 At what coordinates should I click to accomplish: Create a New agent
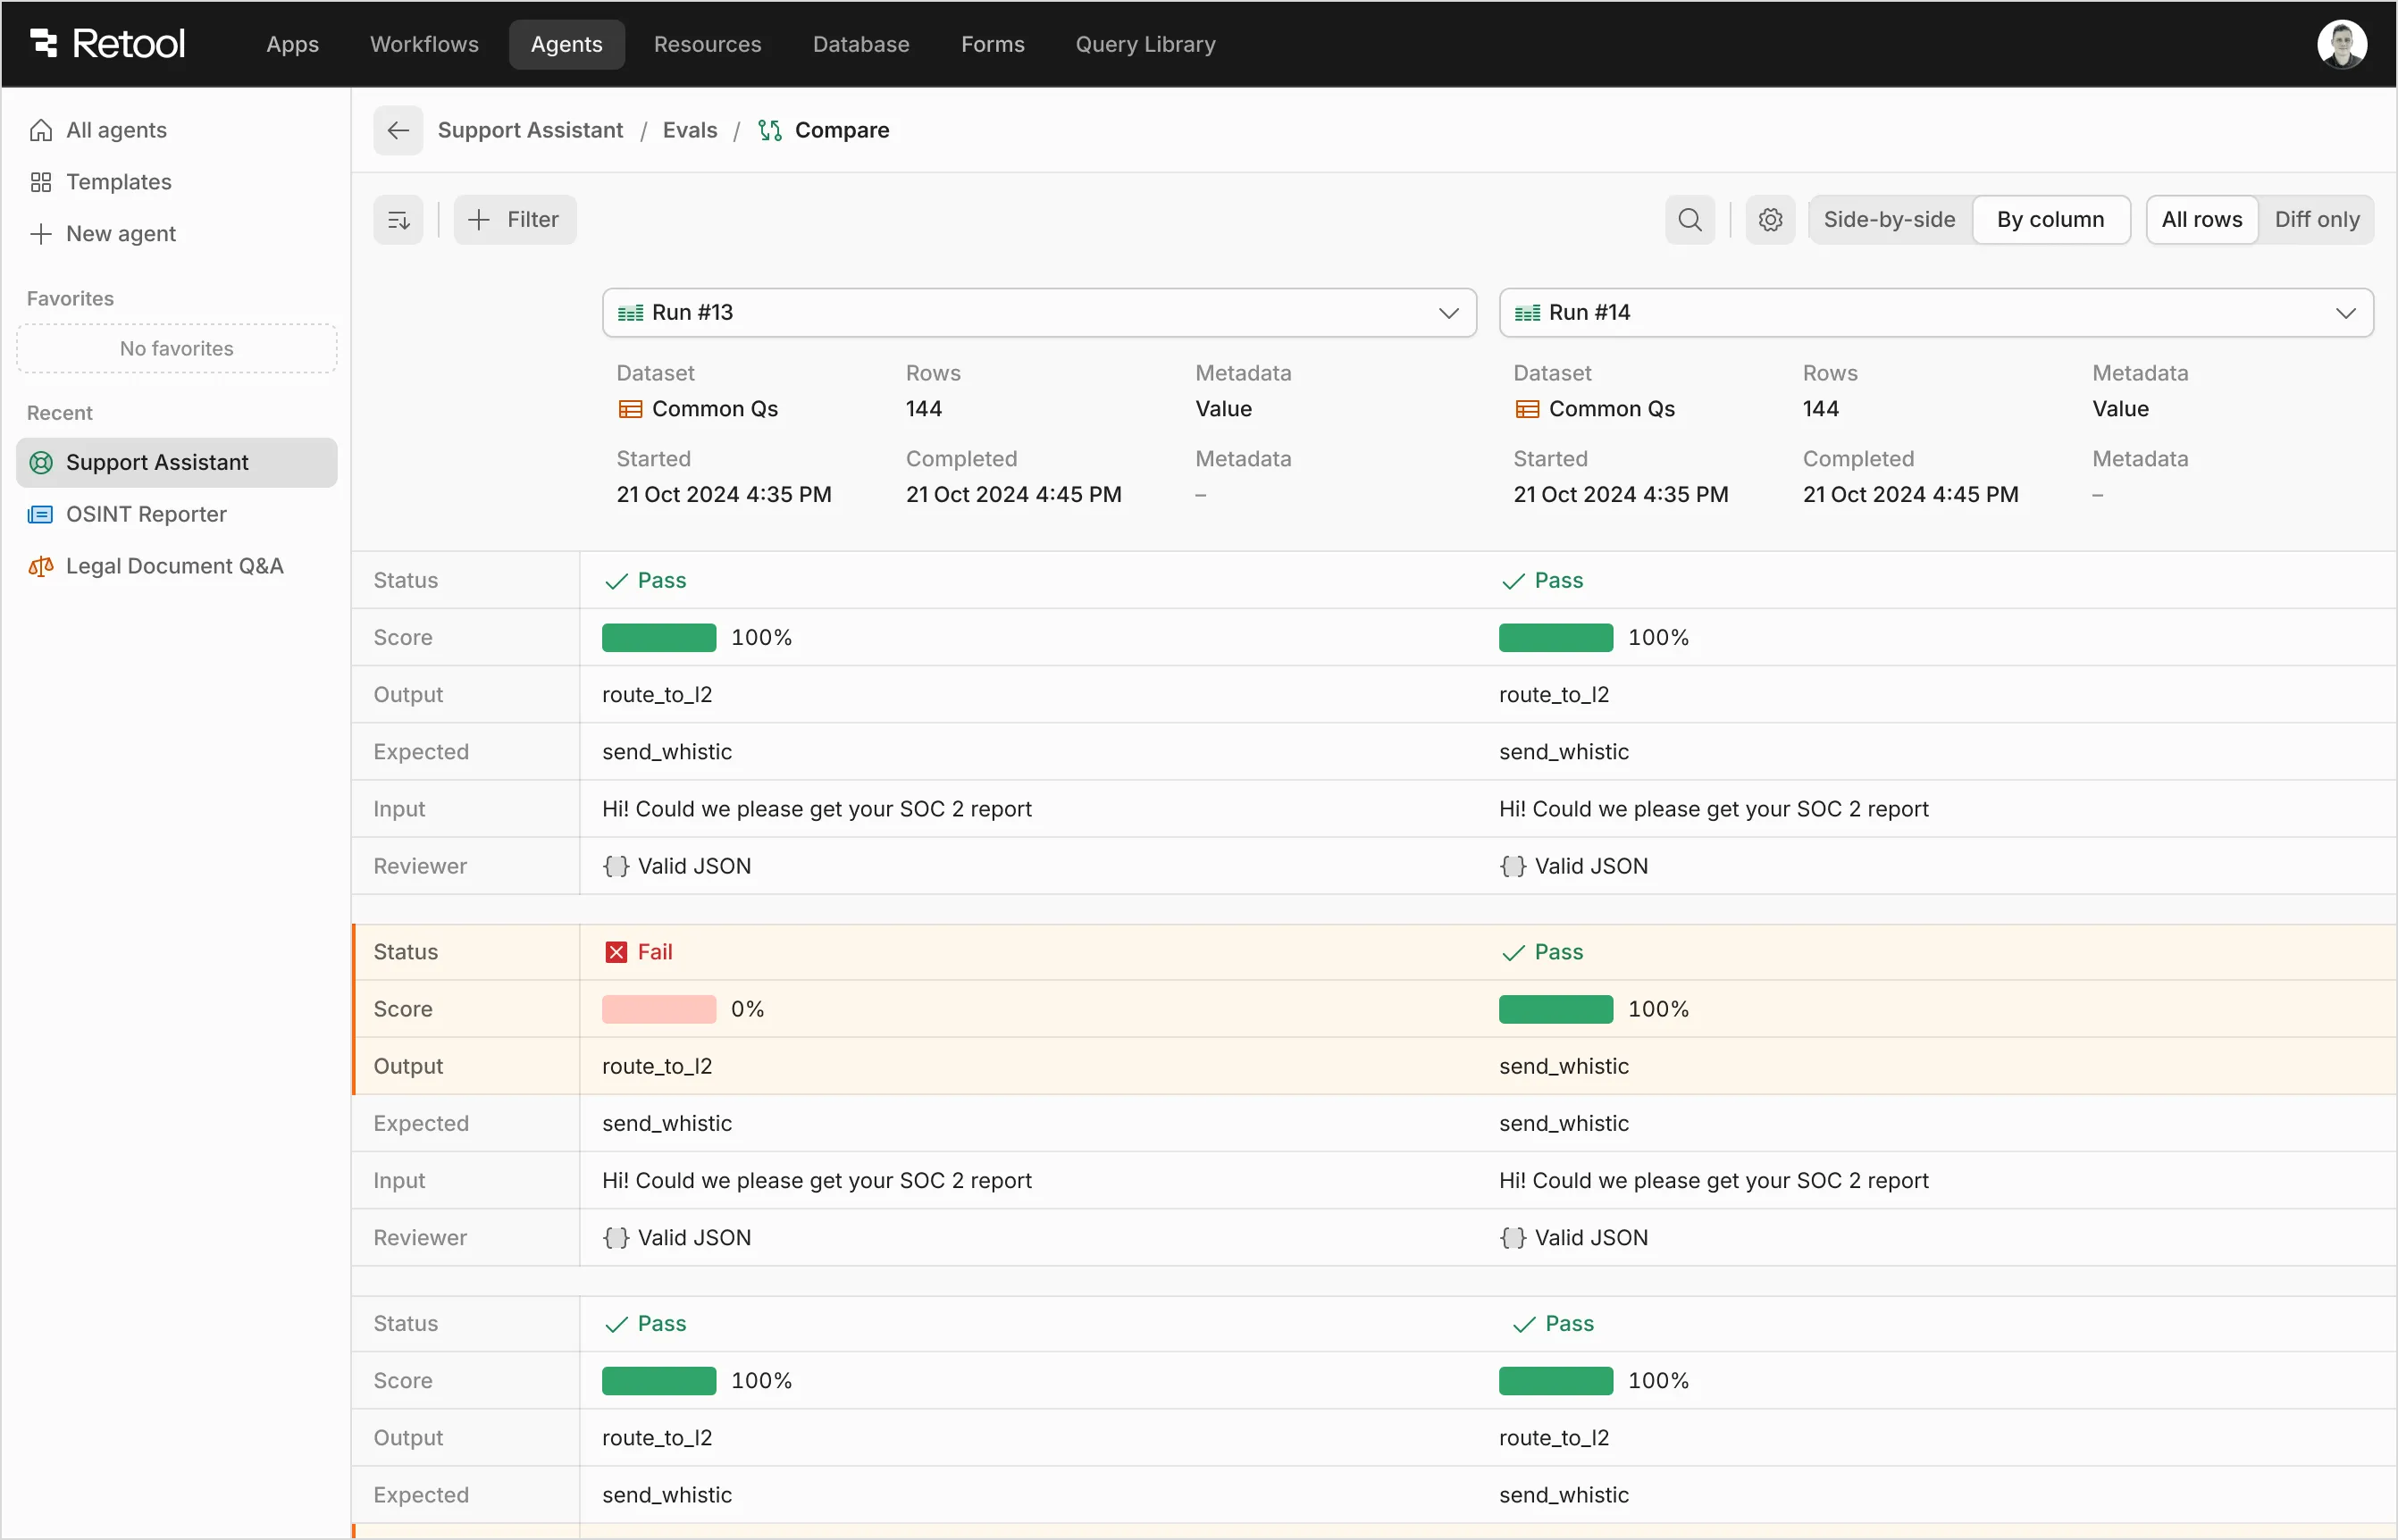point(118,233)
